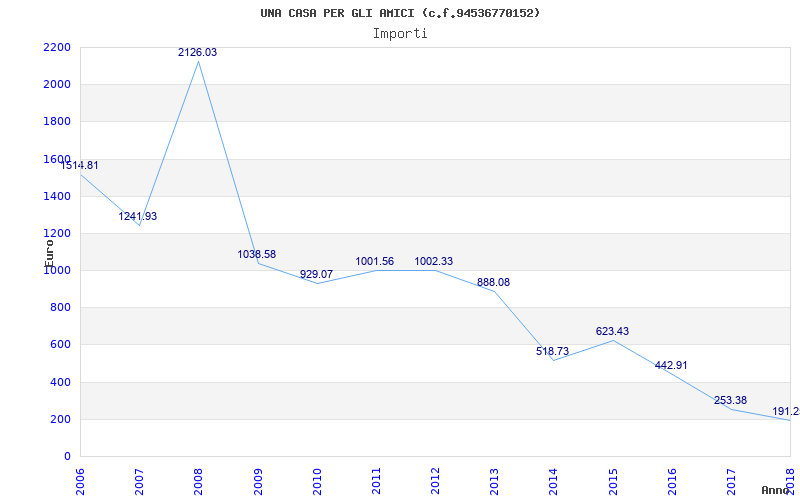
Task: Click the 800 y-axis tick label
Action: click(61, 308)
